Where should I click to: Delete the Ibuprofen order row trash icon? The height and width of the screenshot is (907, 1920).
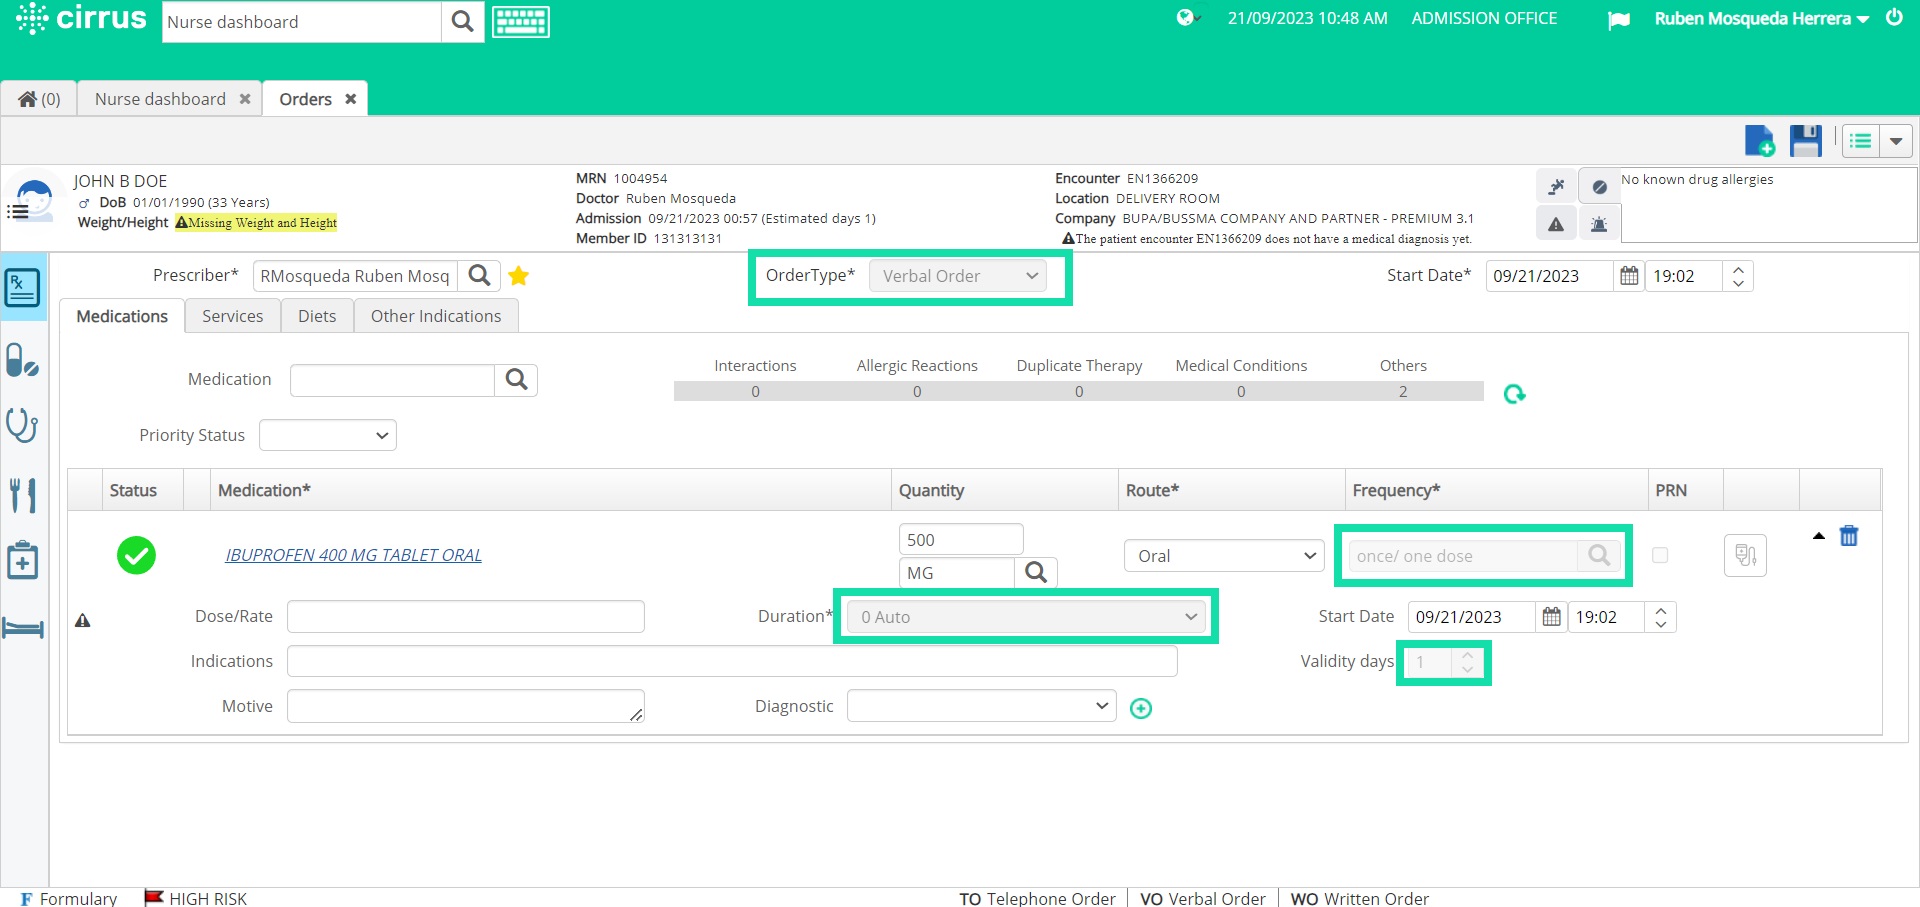1848,536
